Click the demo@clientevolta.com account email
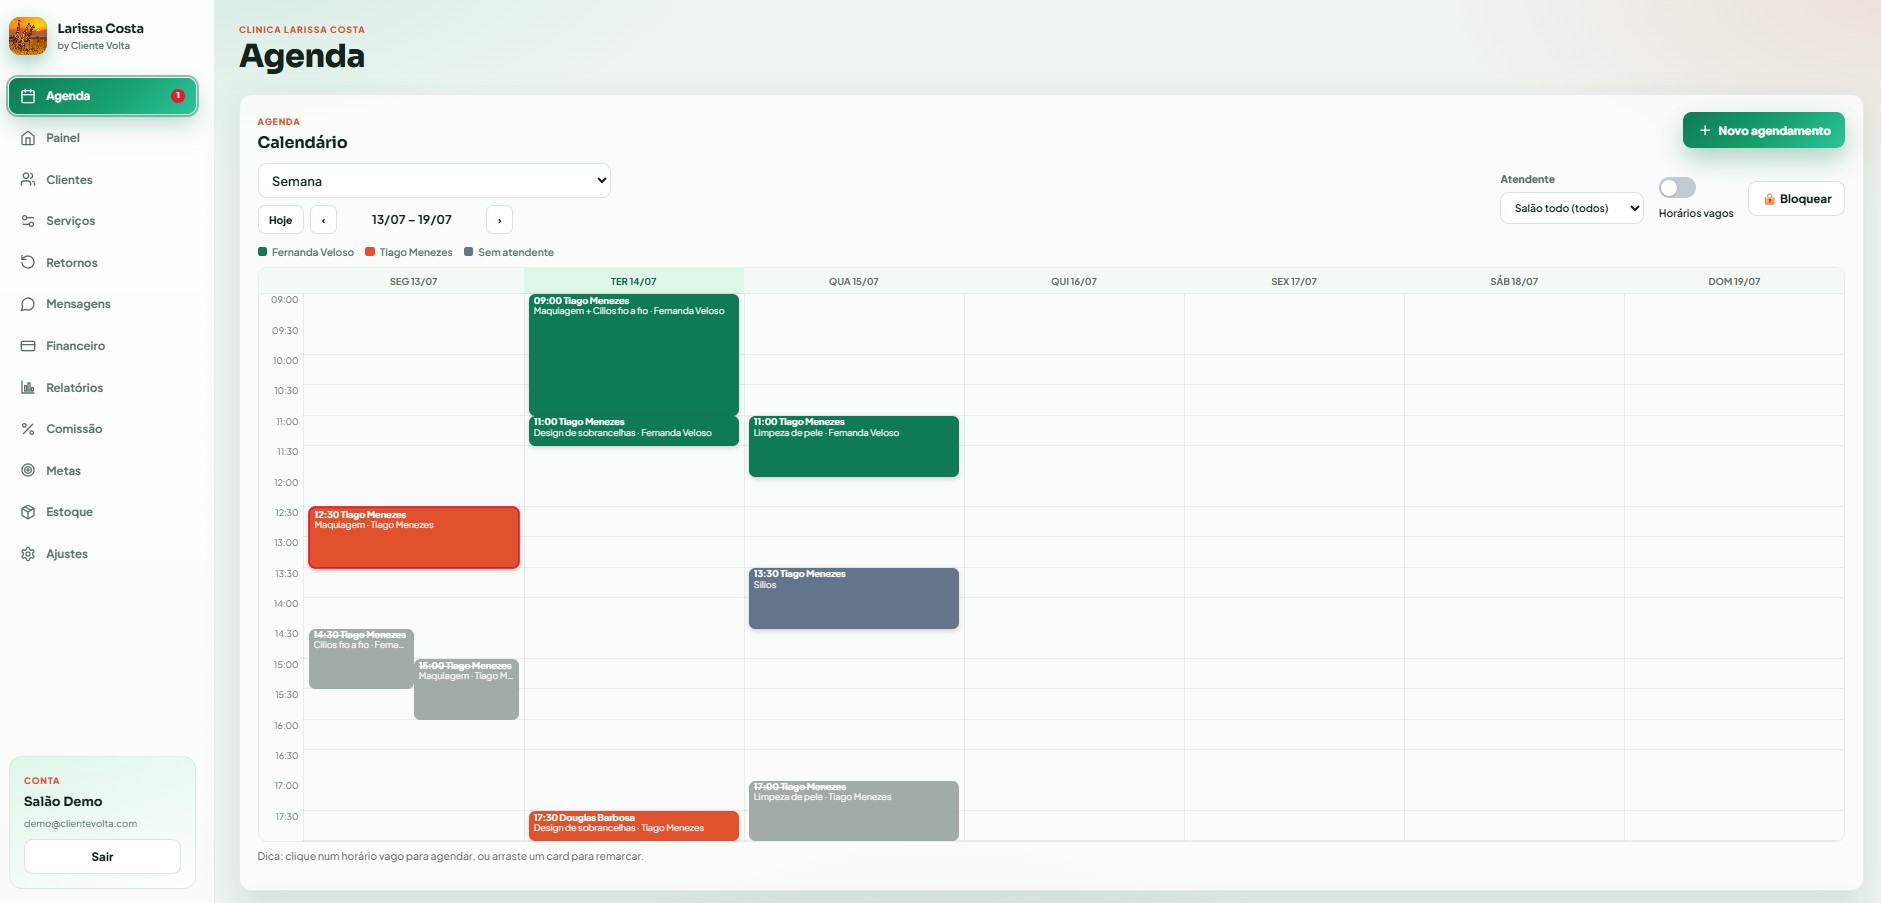 (x=80, y=824)
